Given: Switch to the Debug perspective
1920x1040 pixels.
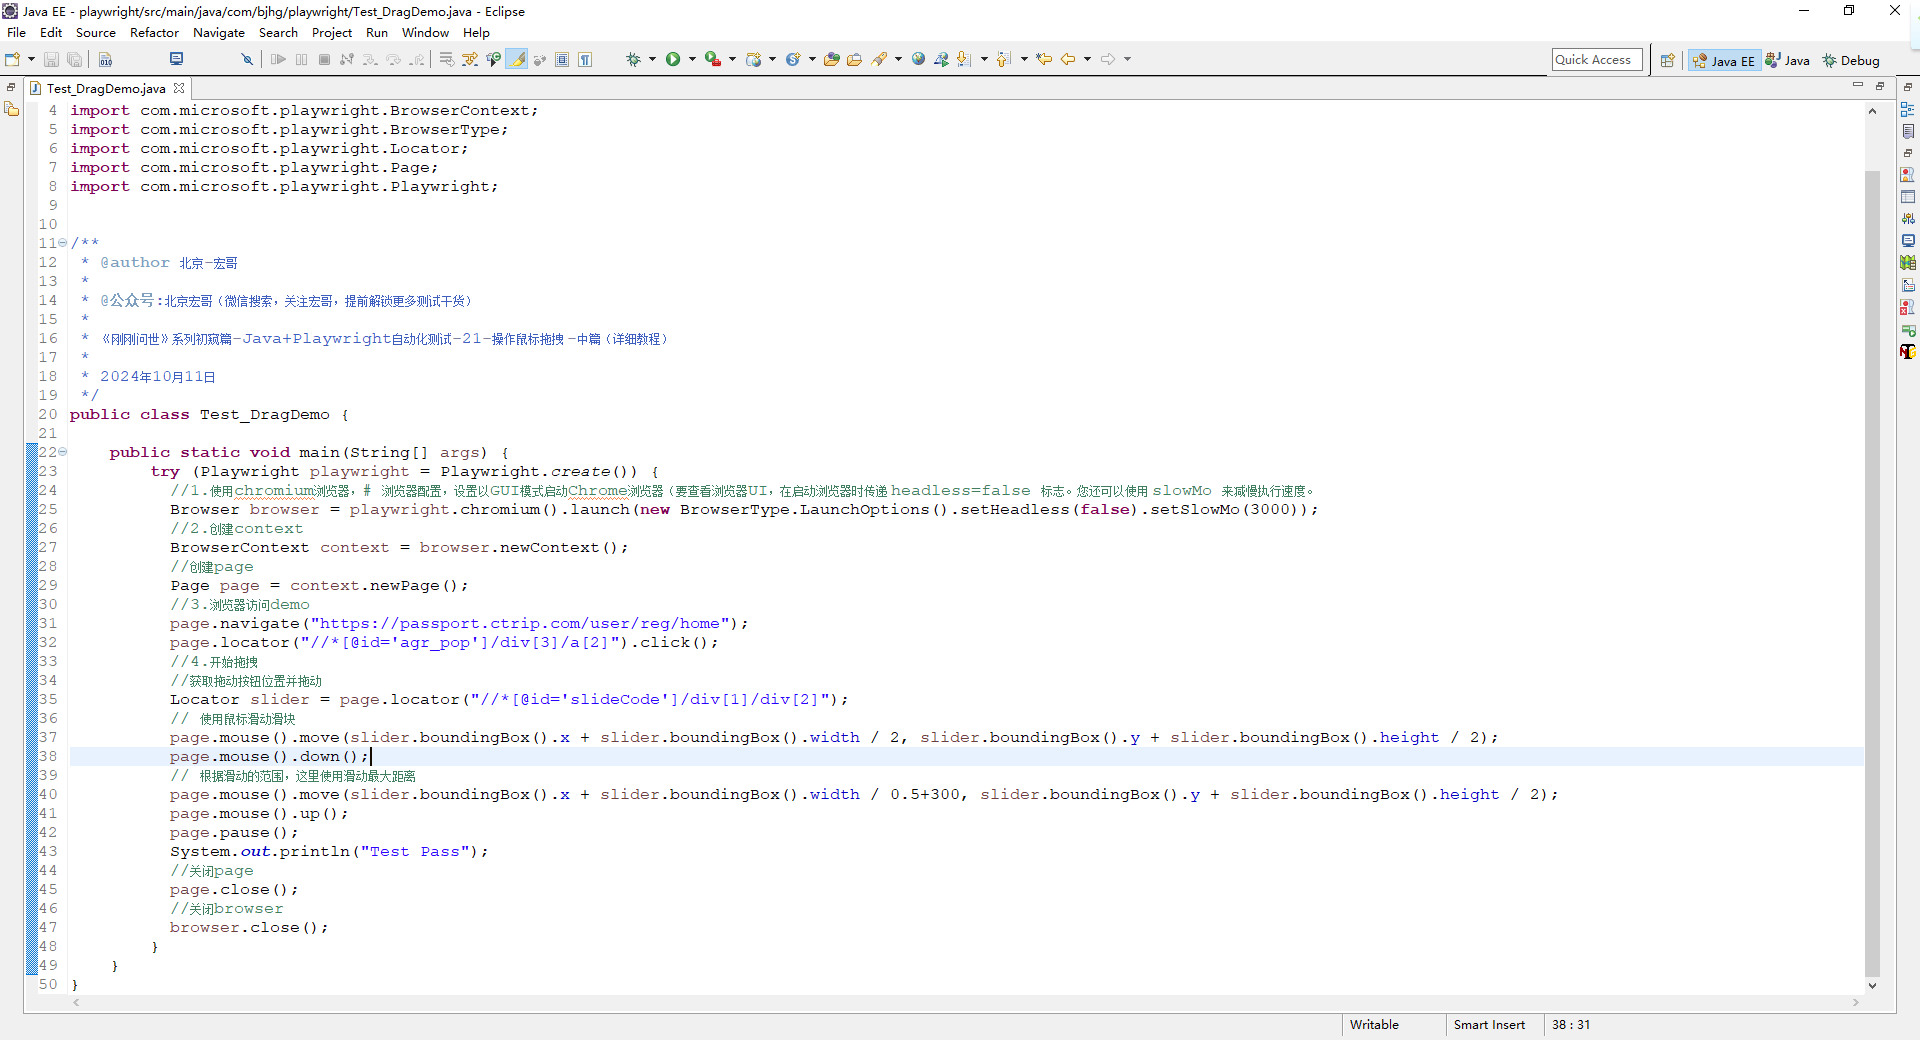Looking at the screenshot, I should pyautogui.click(x=1851, y=61).
